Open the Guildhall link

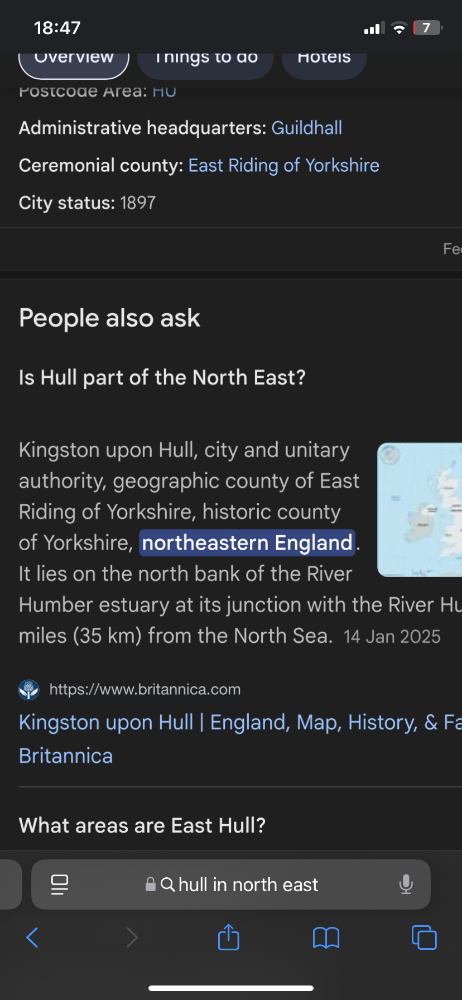[307, 128]
